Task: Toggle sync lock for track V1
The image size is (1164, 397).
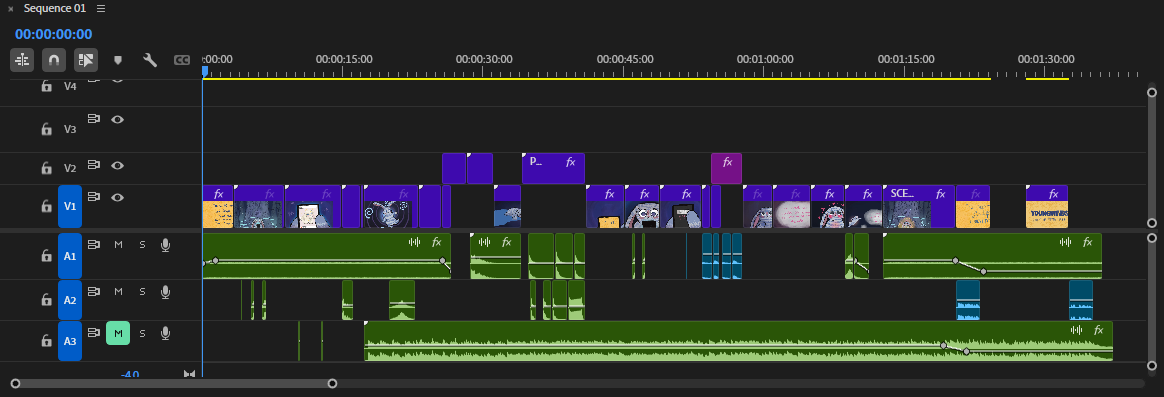Action: coord(94,197)
